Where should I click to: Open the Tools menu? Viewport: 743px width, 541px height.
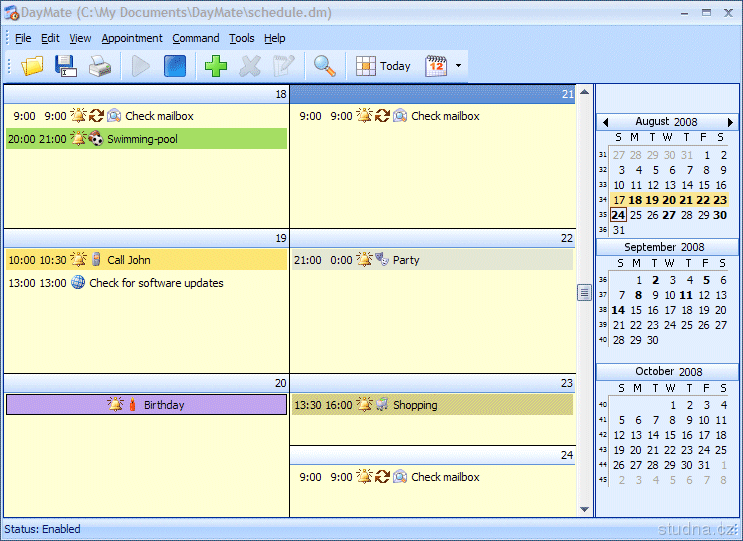pyautogui.click(x=241, y=38)
